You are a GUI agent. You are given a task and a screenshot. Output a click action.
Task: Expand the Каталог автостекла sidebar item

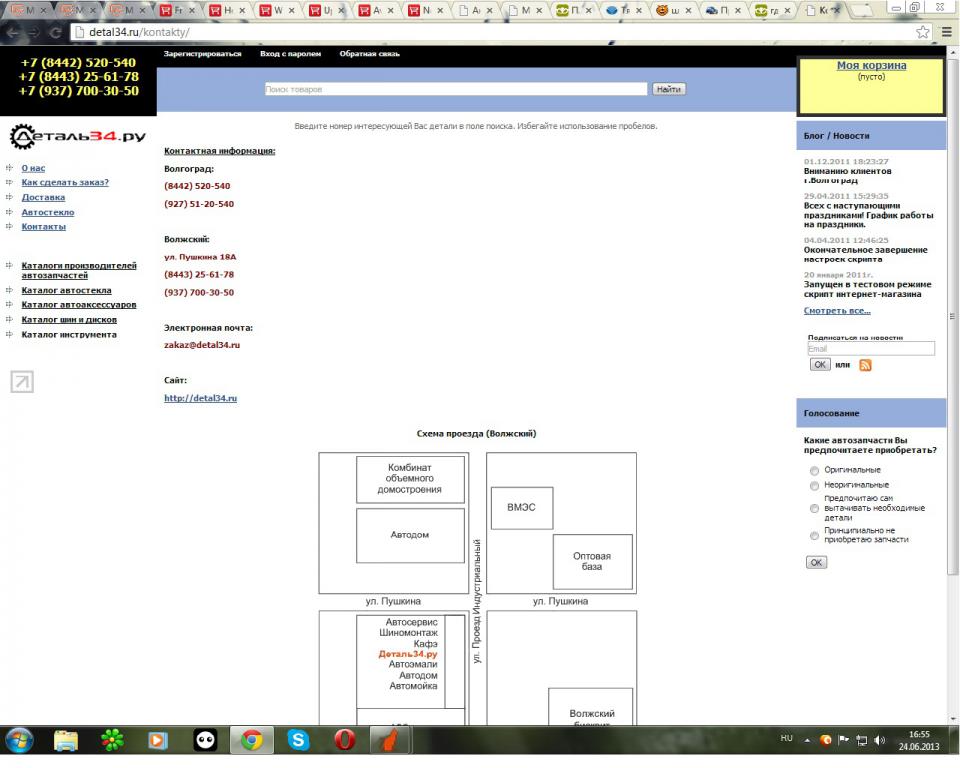(66, 290)
